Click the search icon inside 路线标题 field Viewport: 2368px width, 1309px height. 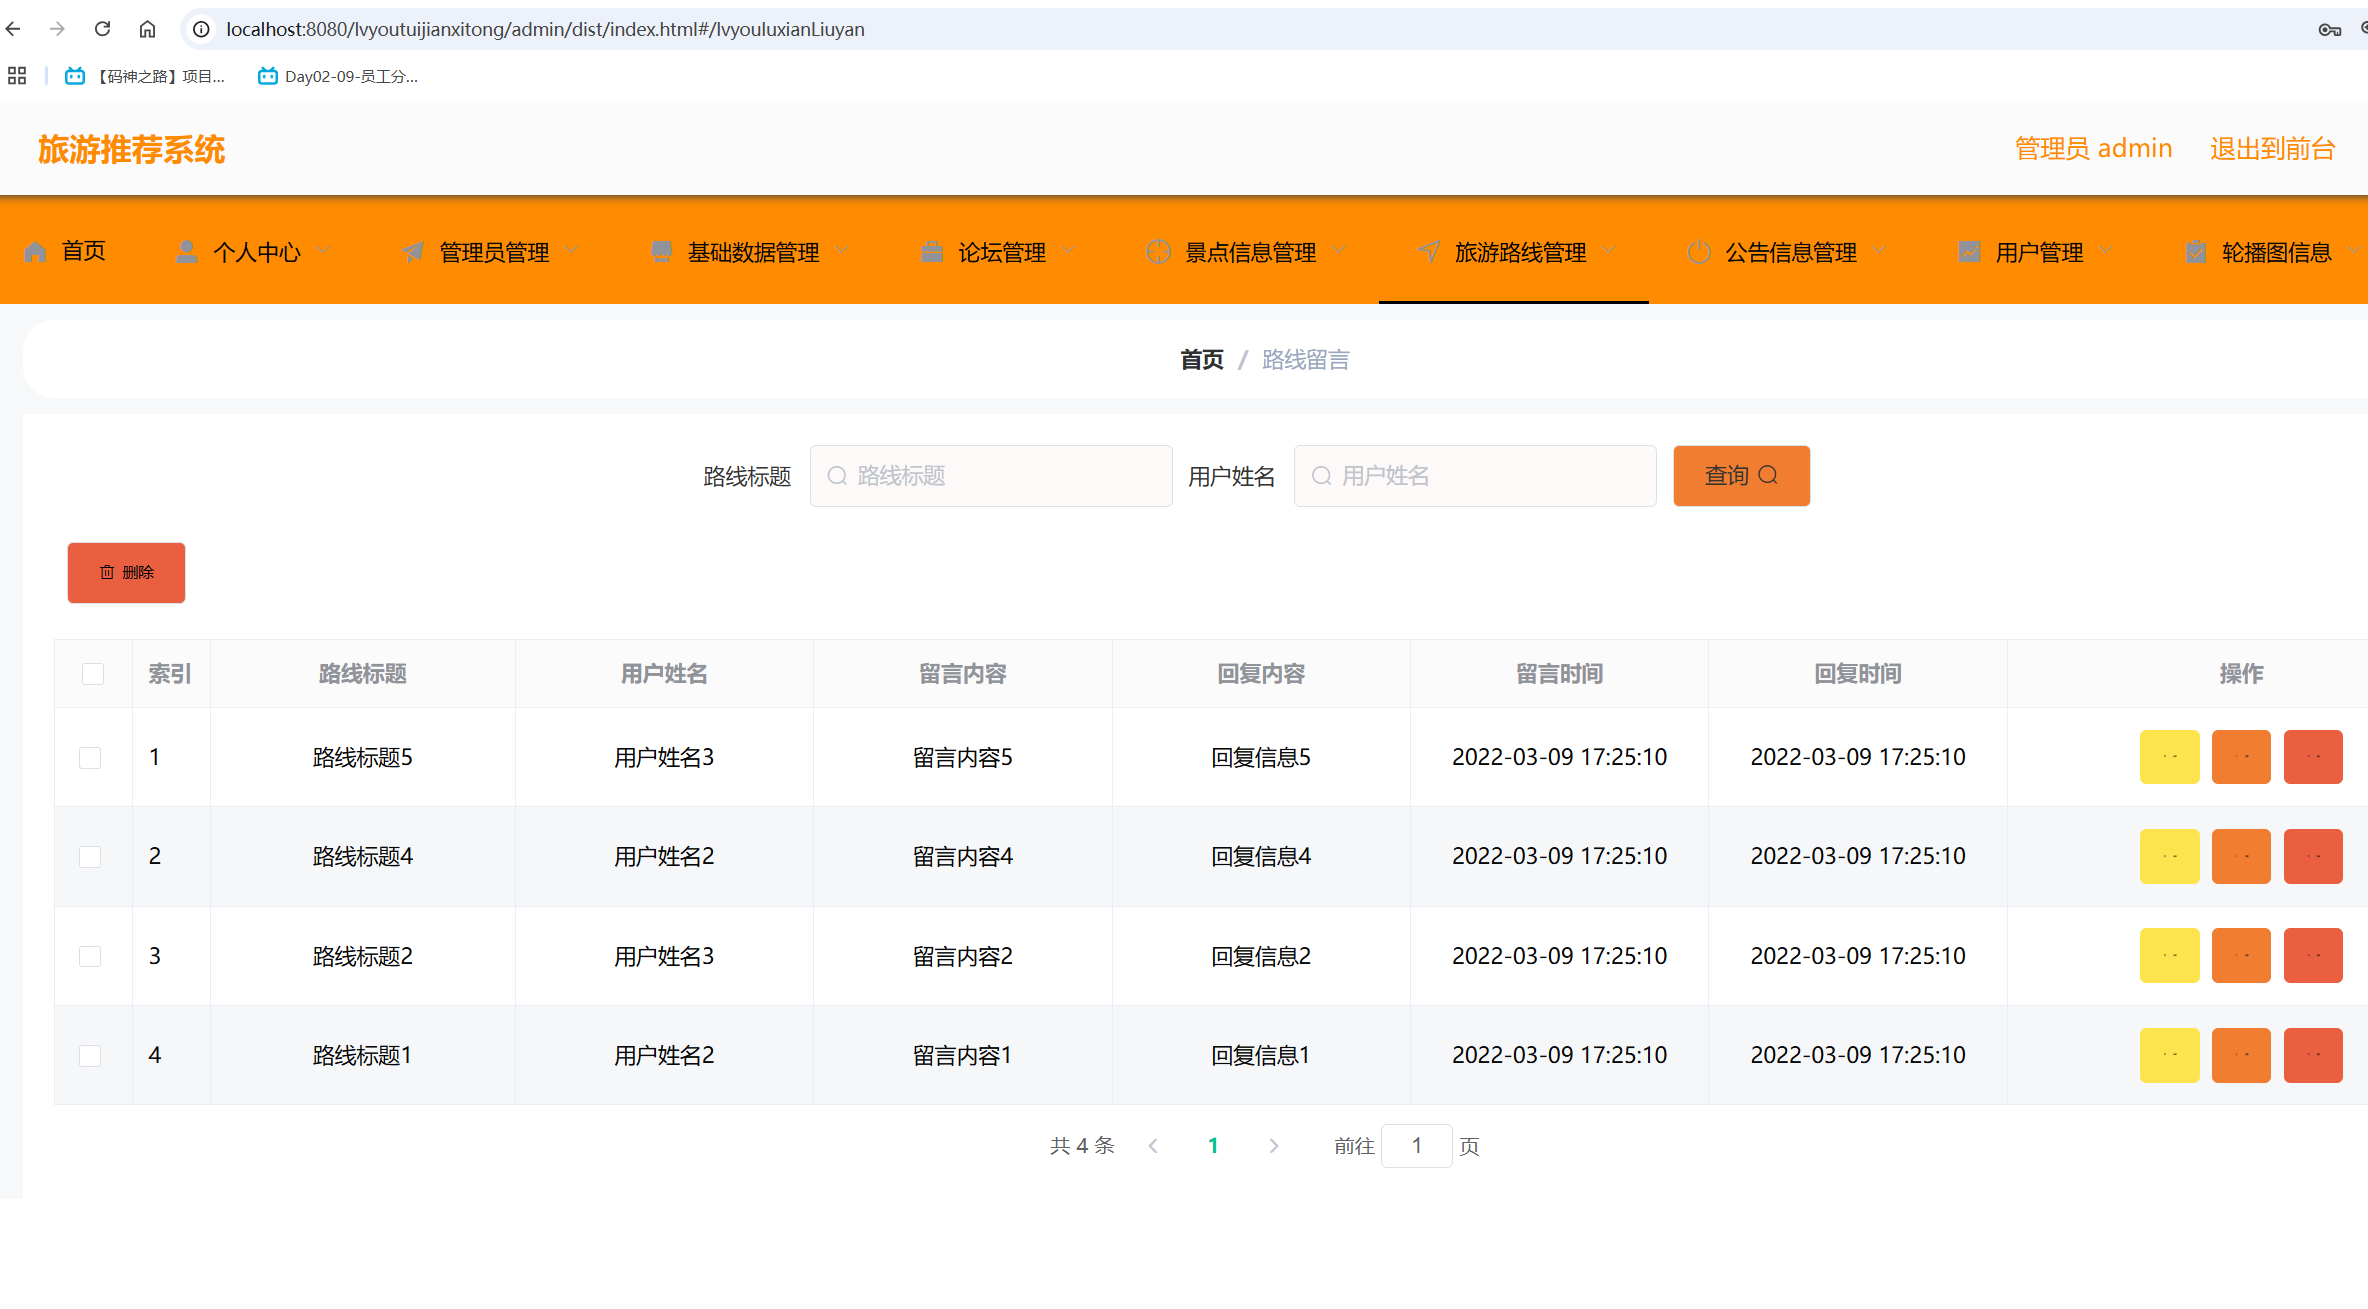(837, 476)
